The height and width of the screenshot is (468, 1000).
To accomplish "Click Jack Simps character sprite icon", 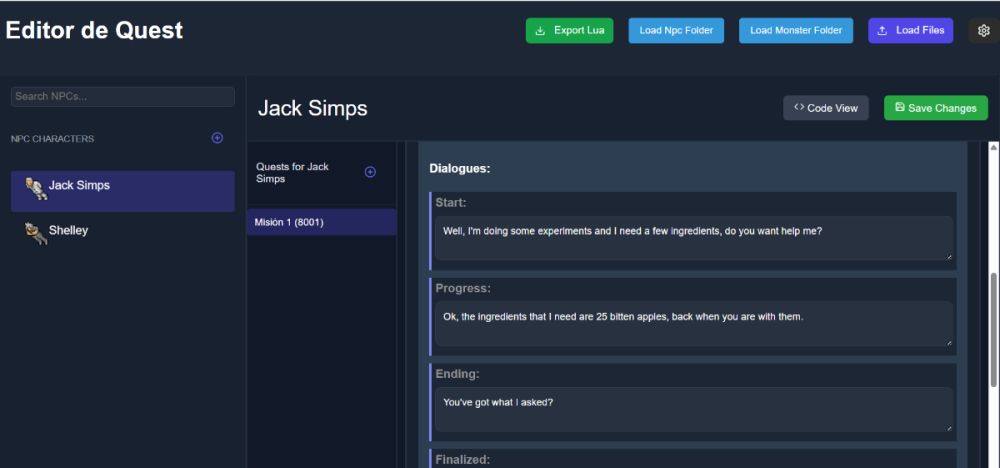I will (35, 188).
